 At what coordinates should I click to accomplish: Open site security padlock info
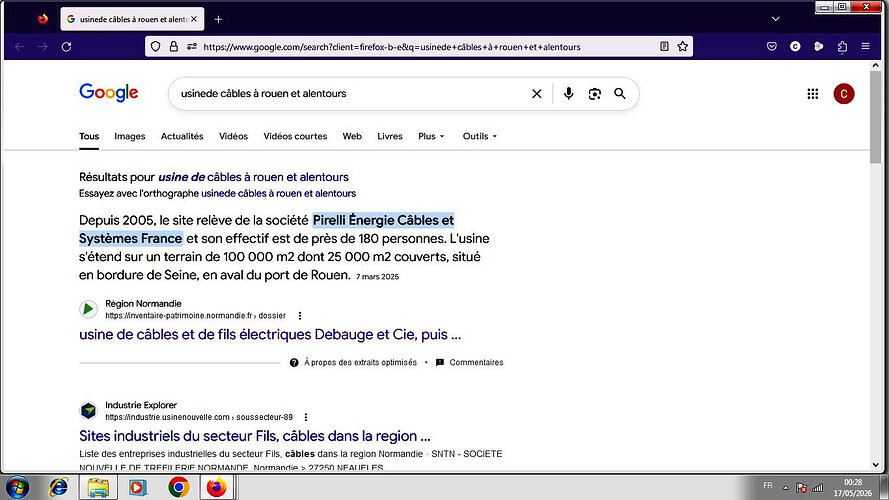[173, 46]
